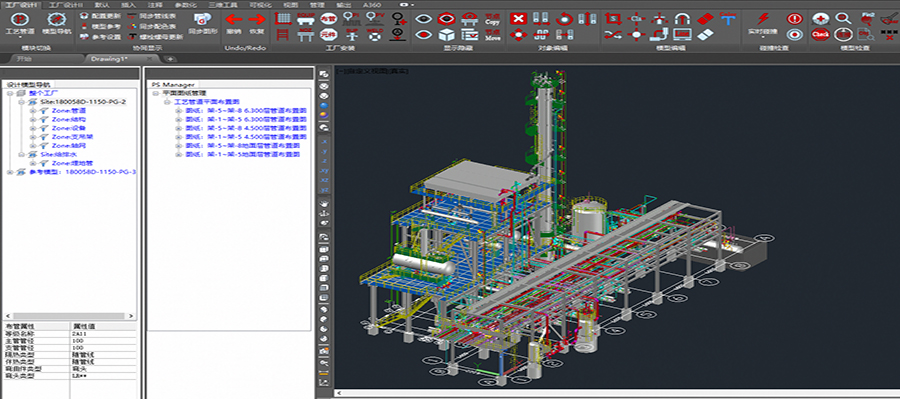Click the PI instrument placement icon
Image resolution: width=900 pixels, height=399 pixels.
pos(351,18)
